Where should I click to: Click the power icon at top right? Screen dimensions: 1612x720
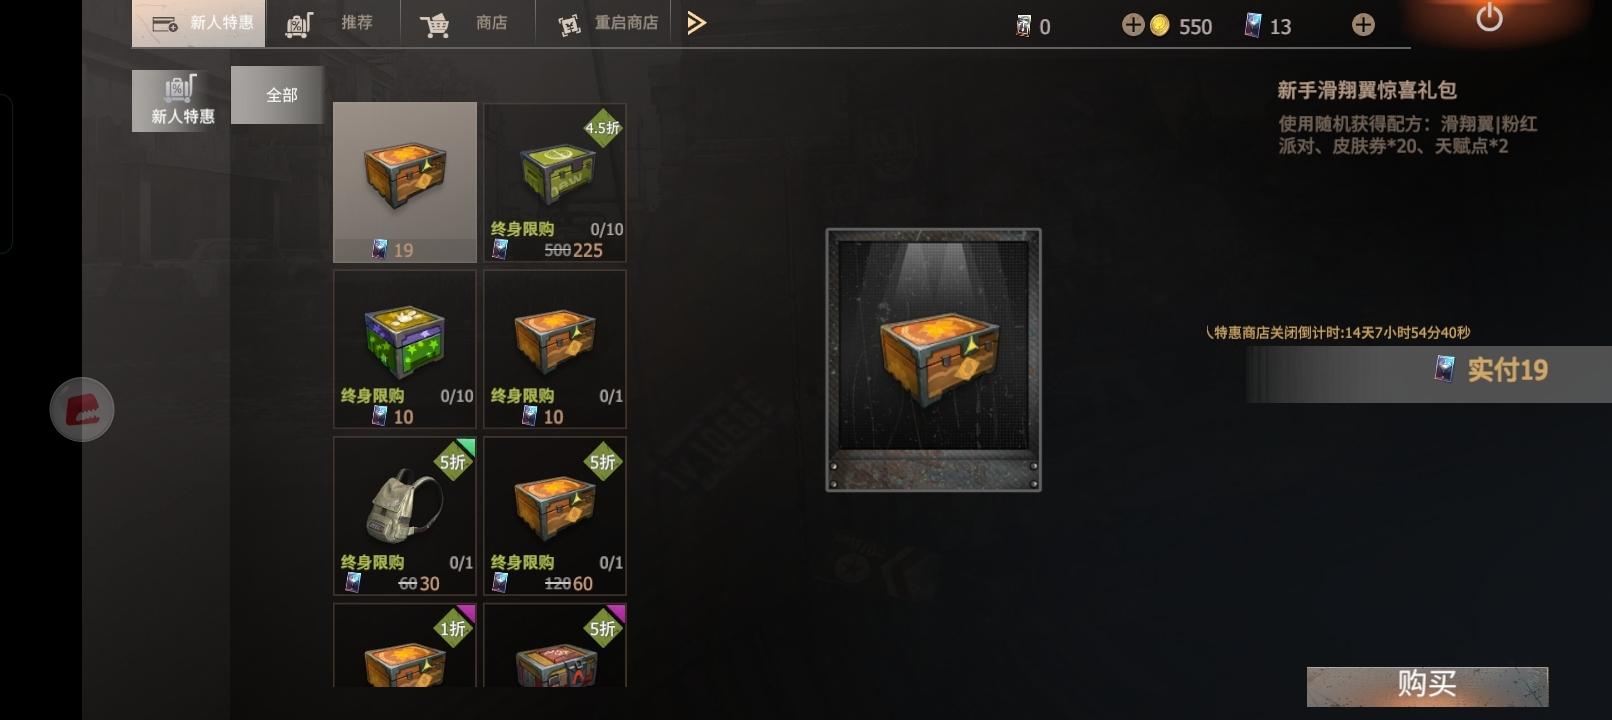pos(1489,18)
